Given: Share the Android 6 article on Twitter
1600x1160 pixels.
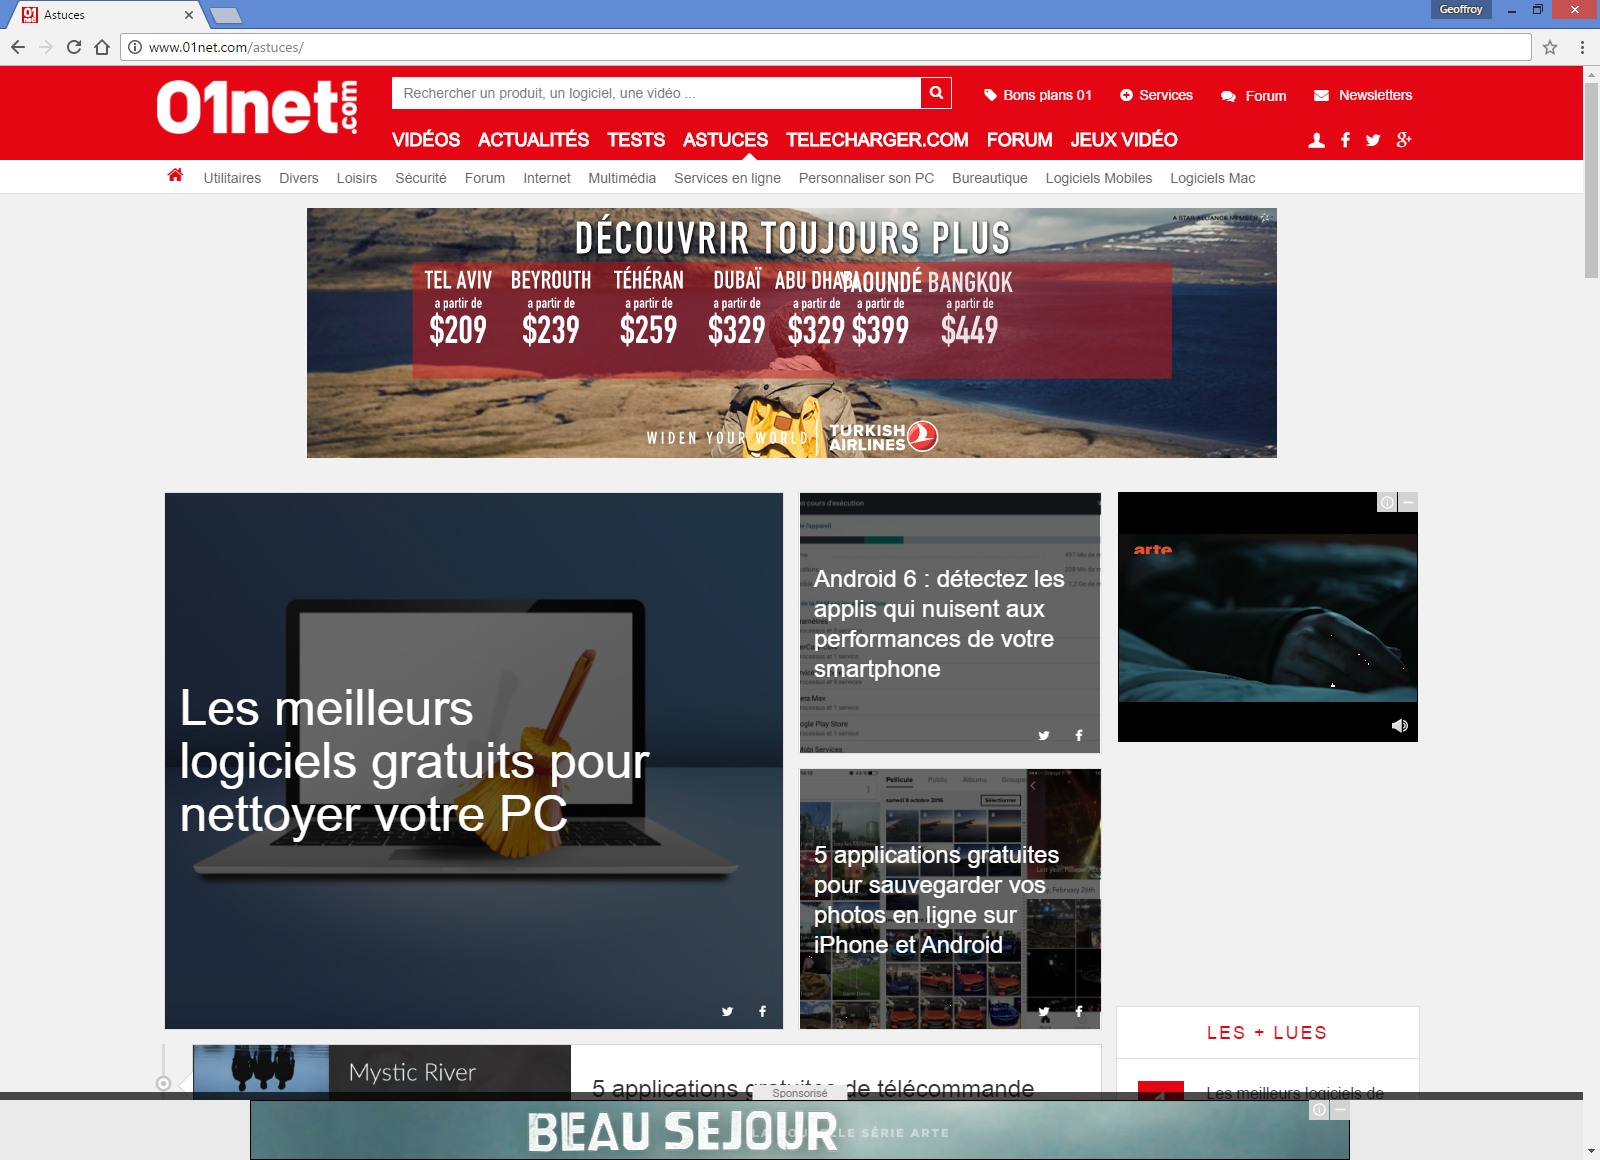Looking at the screenshot, I should [1044, 736].
